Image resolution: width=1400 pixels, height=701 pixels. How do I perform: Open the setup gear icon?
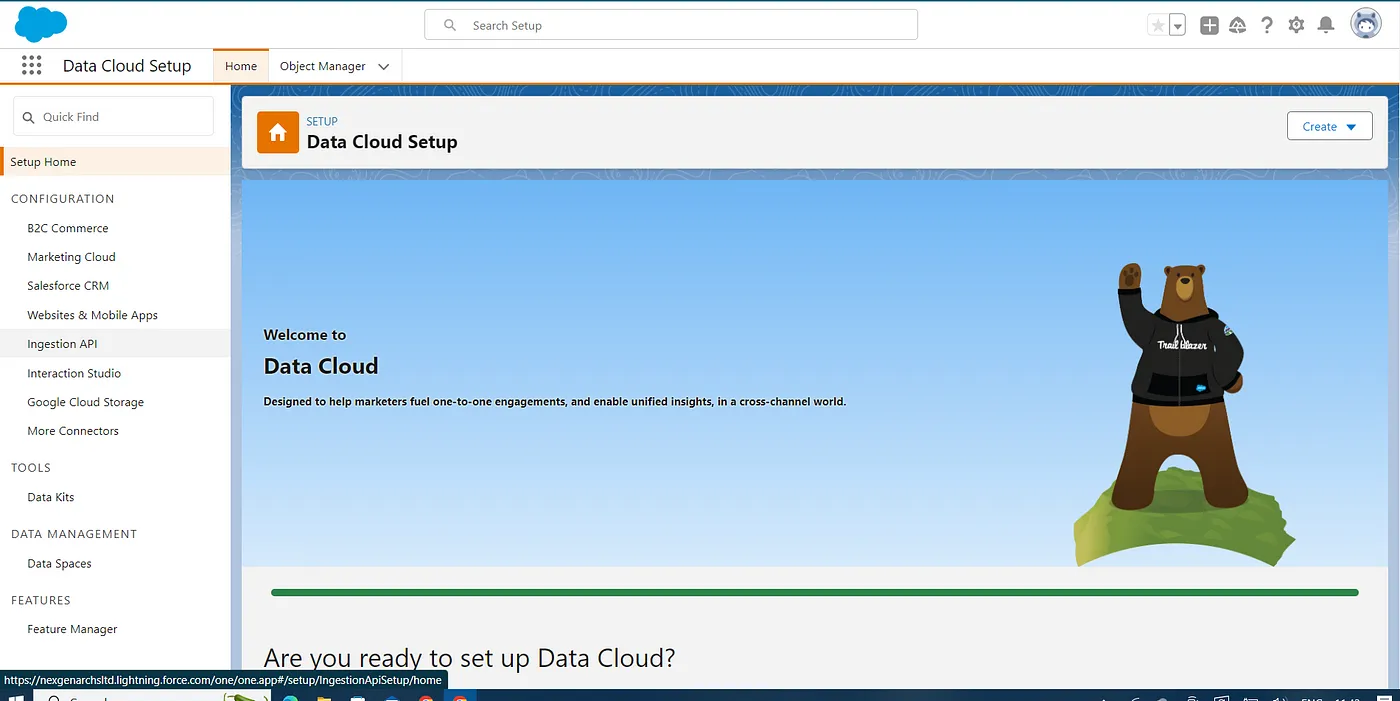pyautogui.click(x=1296, y=26)
